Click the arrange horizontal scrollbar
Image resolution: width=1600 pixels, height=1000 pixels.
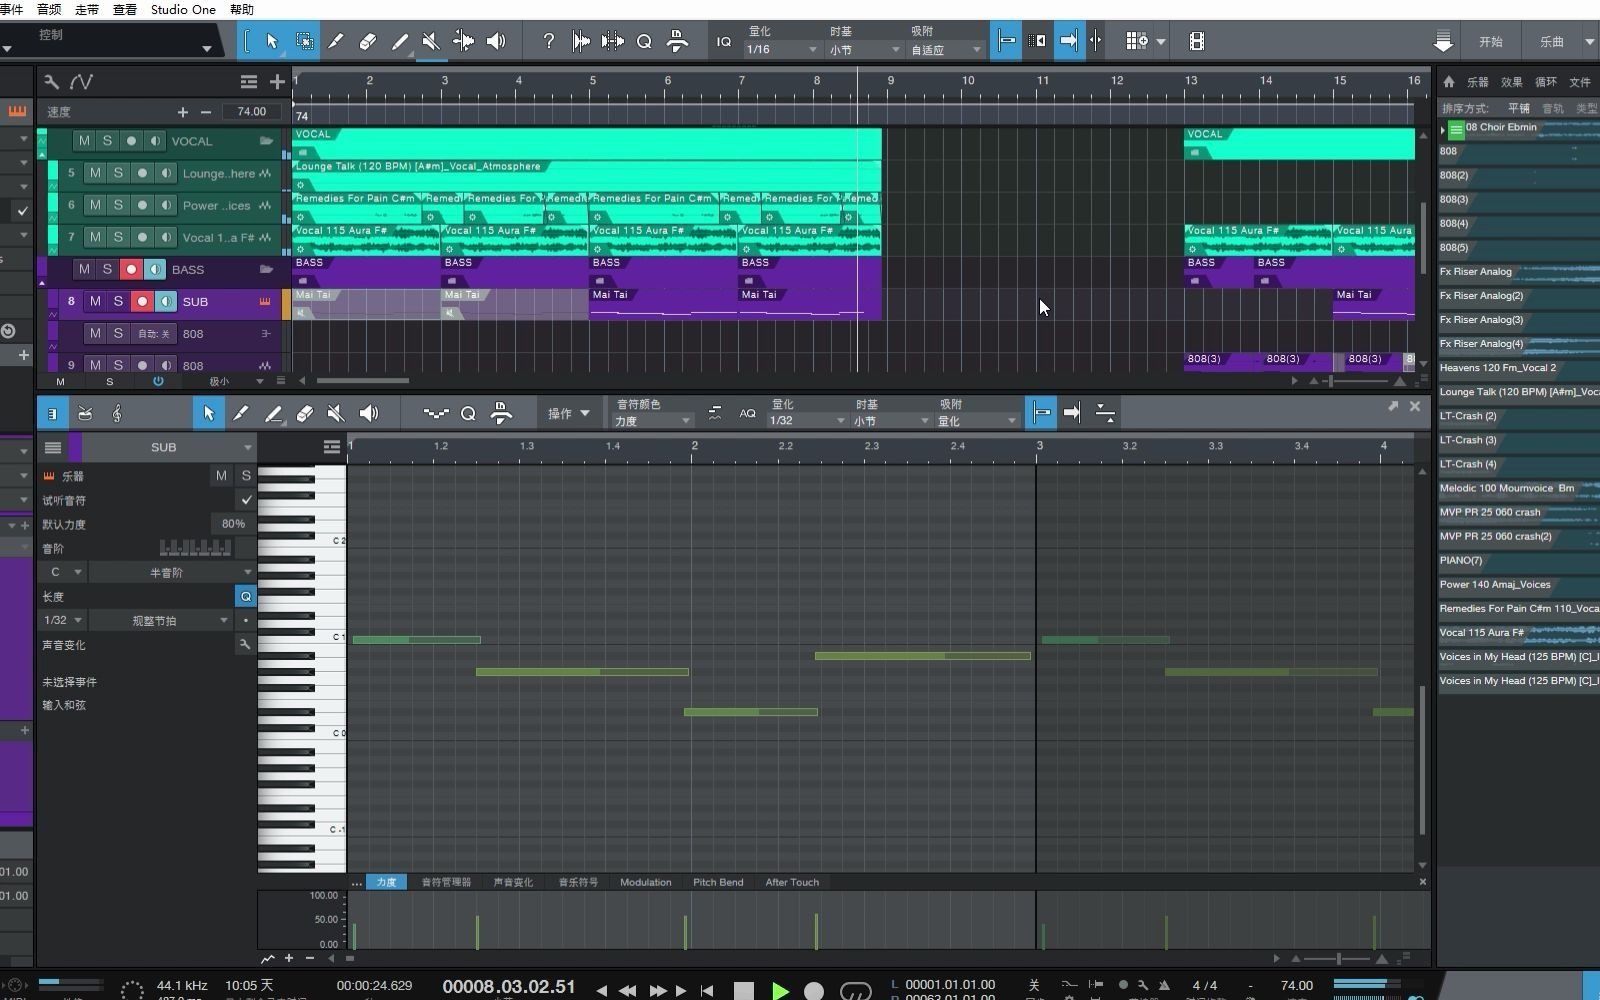point(363,381)
